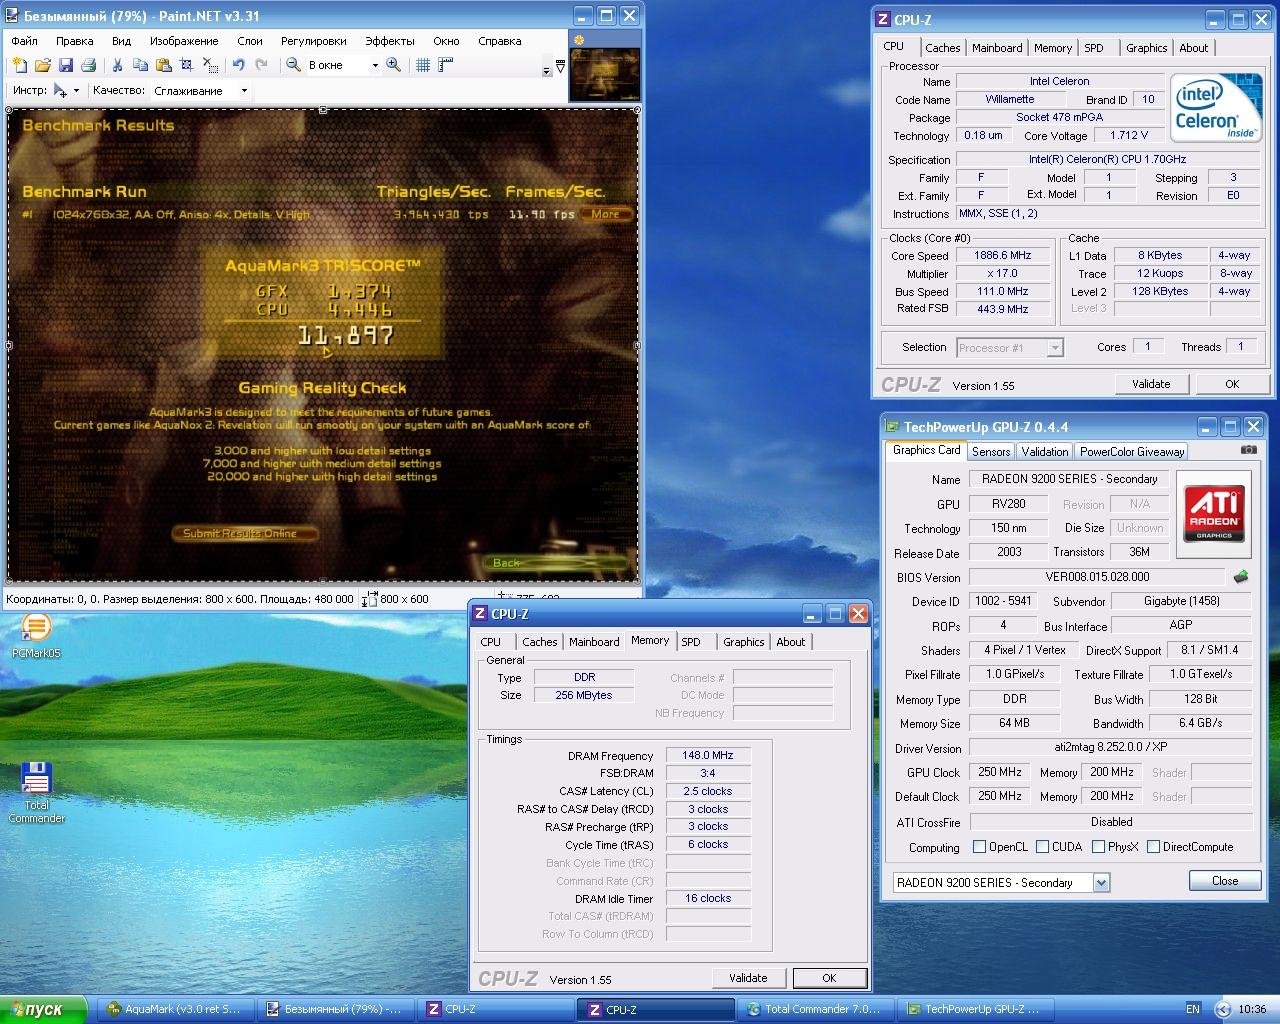Open the Sensors tab in GPU-Z
The width and height of the screenshot is (1280, 1024).
click(991, 452)
